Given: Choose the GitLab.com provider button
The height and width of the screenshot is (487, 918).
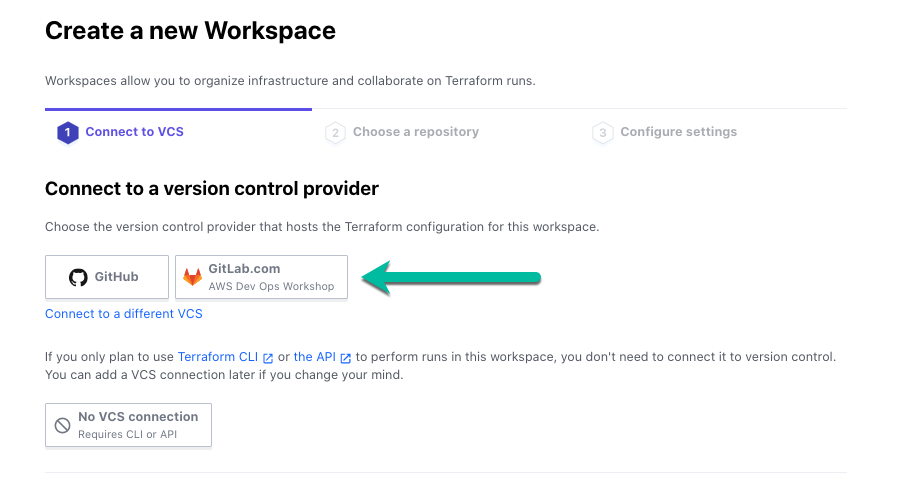Looking at the screenshot, I should pyautogui.click(x=261, y=277).
